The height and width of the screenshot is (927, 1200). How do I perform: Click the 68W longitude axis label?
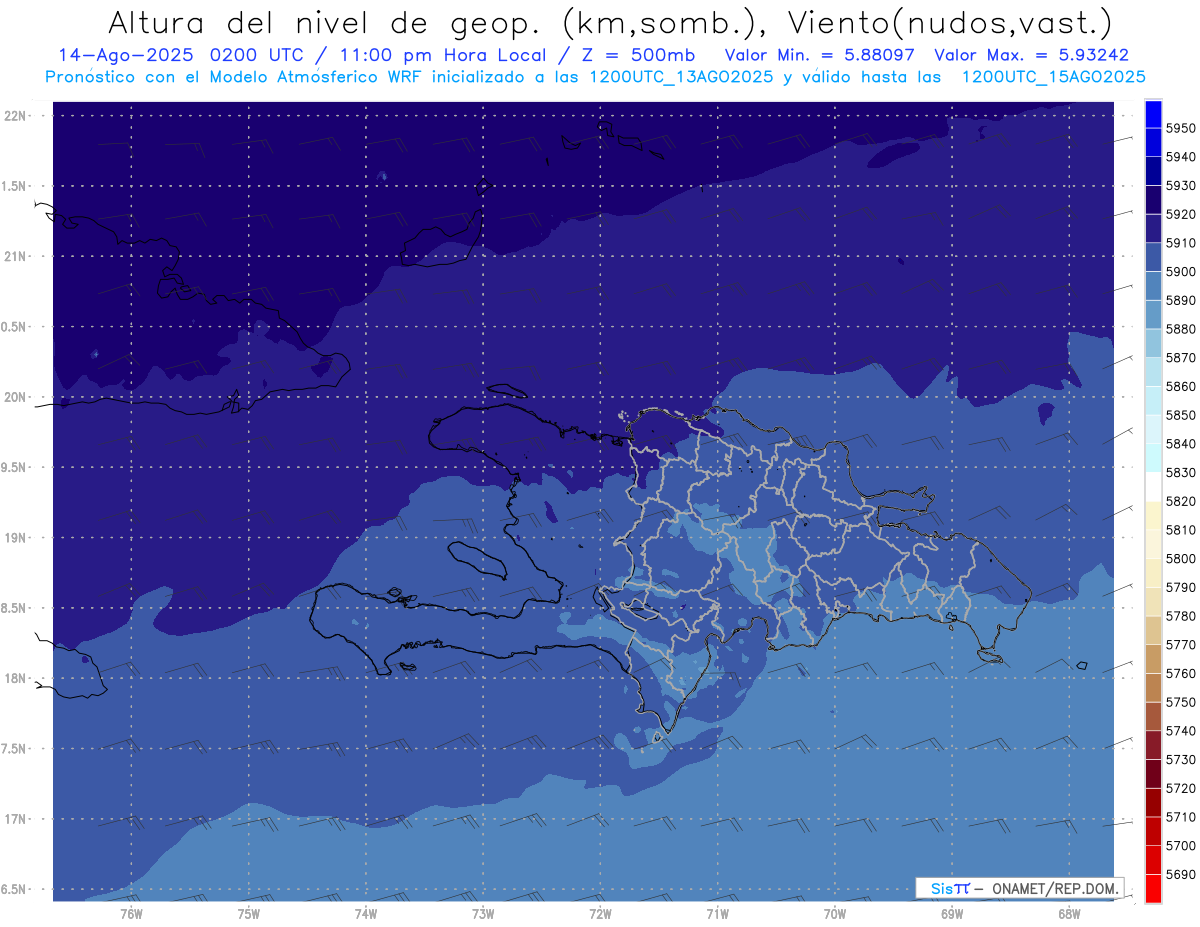pos(1068,912)
